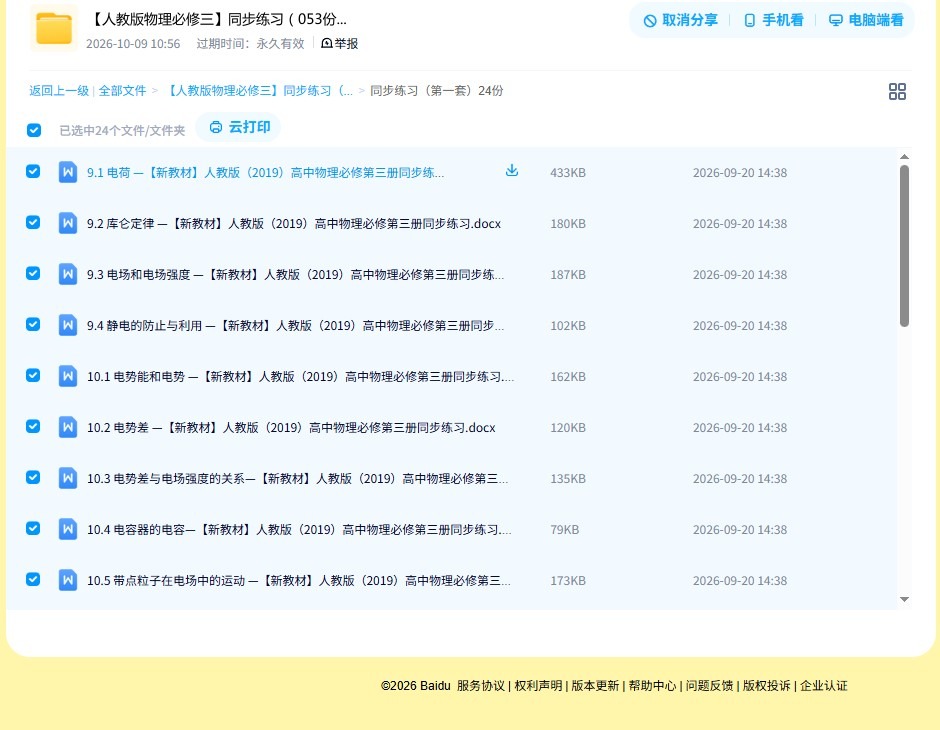This screenshot has width=940, height=730.
Task: Open file 9.3 电场和电场强度
Action: 295,274
